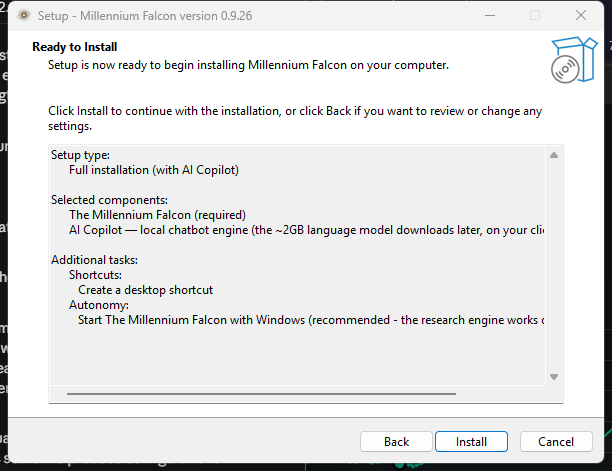Go Back to previous setup page
Screen dimensions: 612x471
pyautogui.click(x=396, y=441)
